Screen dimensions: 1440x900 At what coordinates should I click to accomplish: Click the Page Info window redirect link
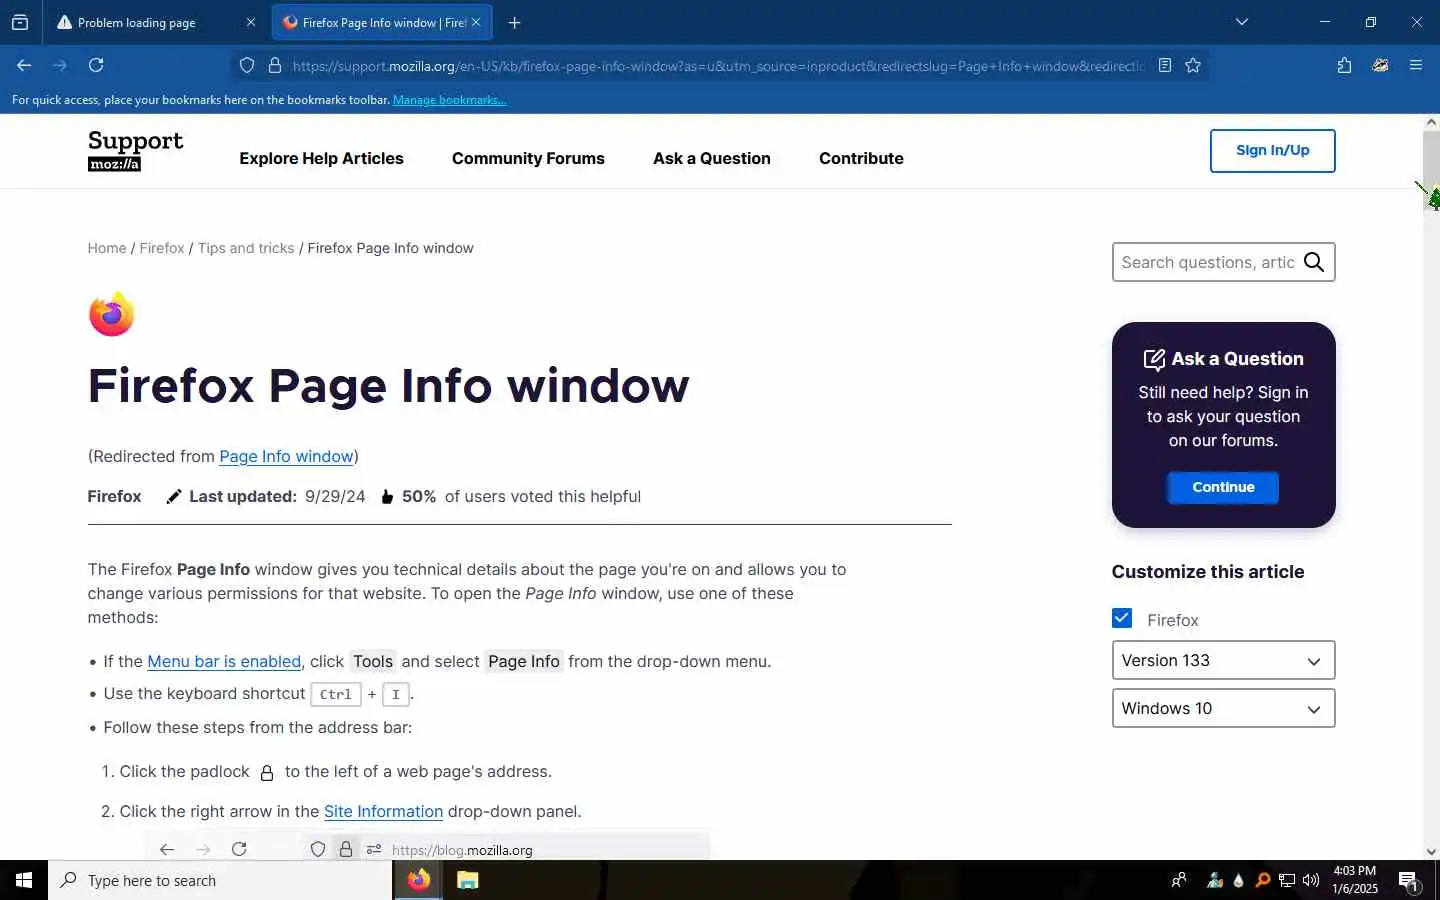click(286, 456)
